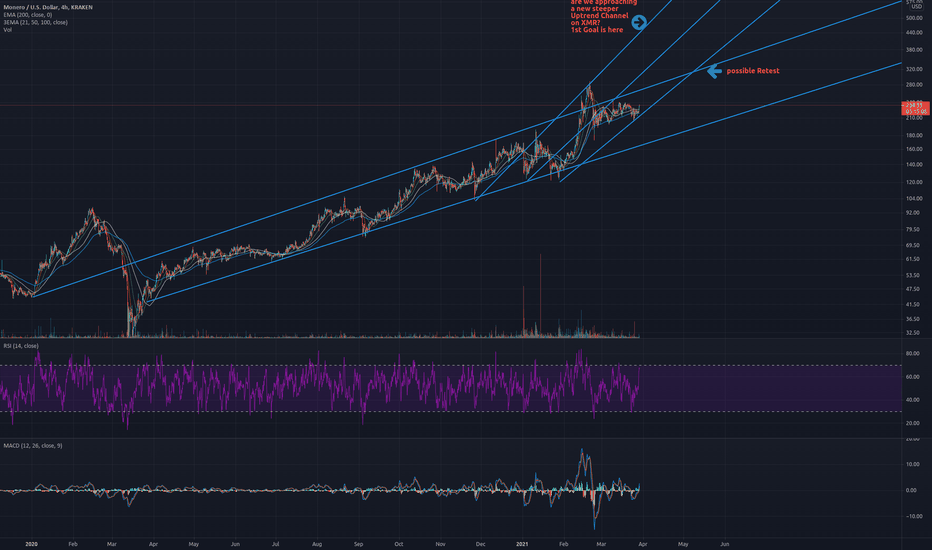Screen dimensions: 932x550
Task: Click the 380.00 price axis label
Action: (914, 50)
